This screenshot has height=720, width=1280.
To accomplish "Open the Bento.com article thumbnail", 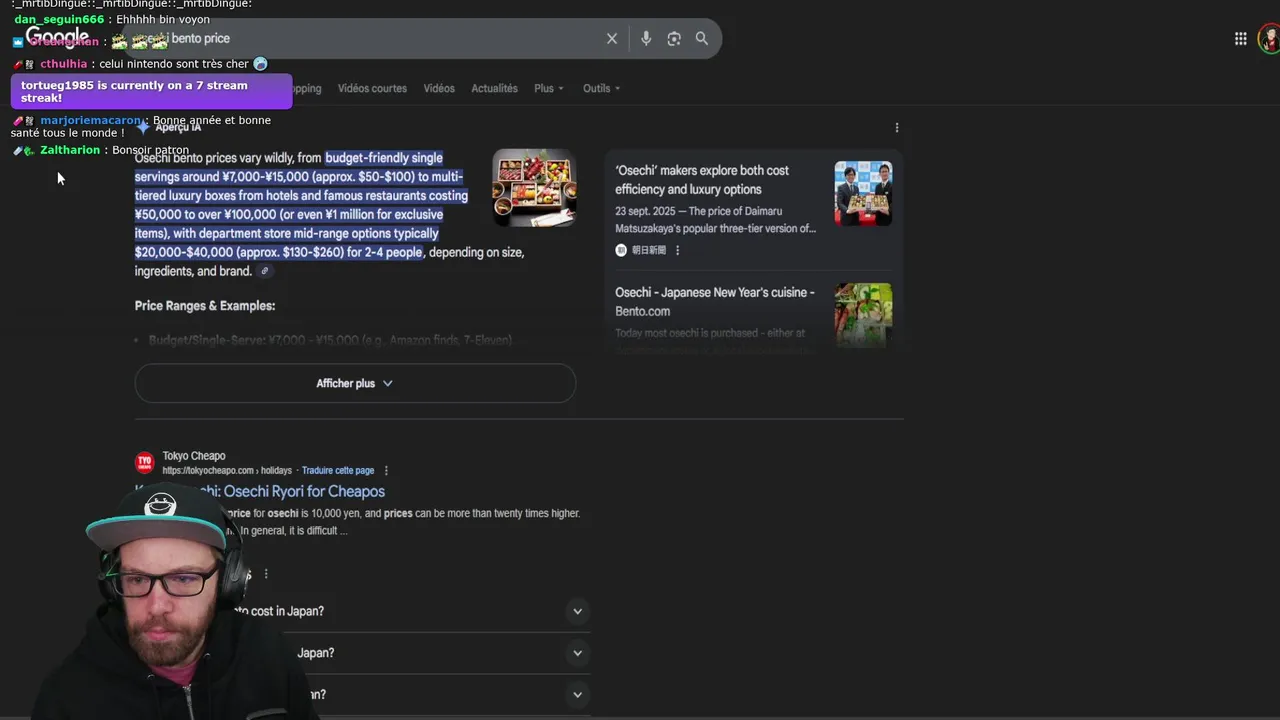I will 863,314.
